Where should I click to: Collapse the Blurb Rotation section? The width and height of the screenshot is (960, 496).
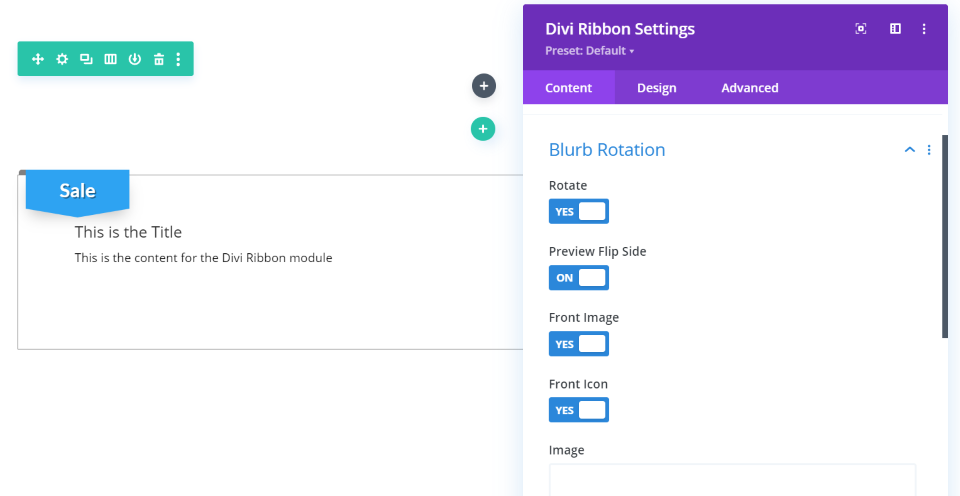click(909, 150)
